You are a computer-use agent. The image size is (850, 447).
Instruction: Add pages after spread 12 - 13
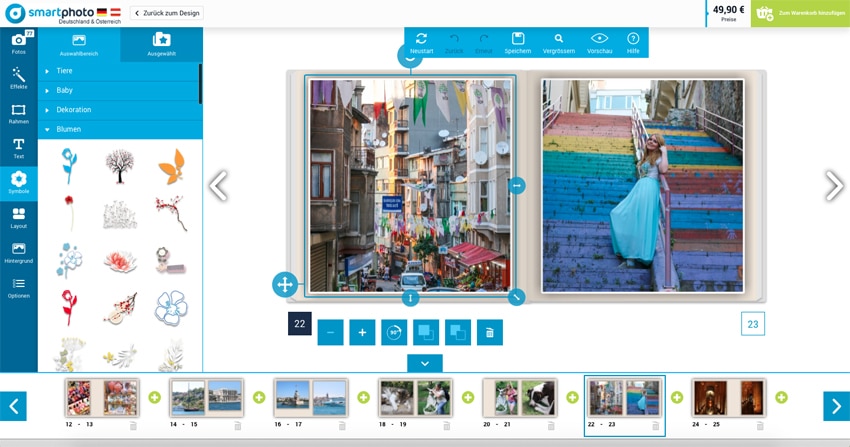[154, 398]
